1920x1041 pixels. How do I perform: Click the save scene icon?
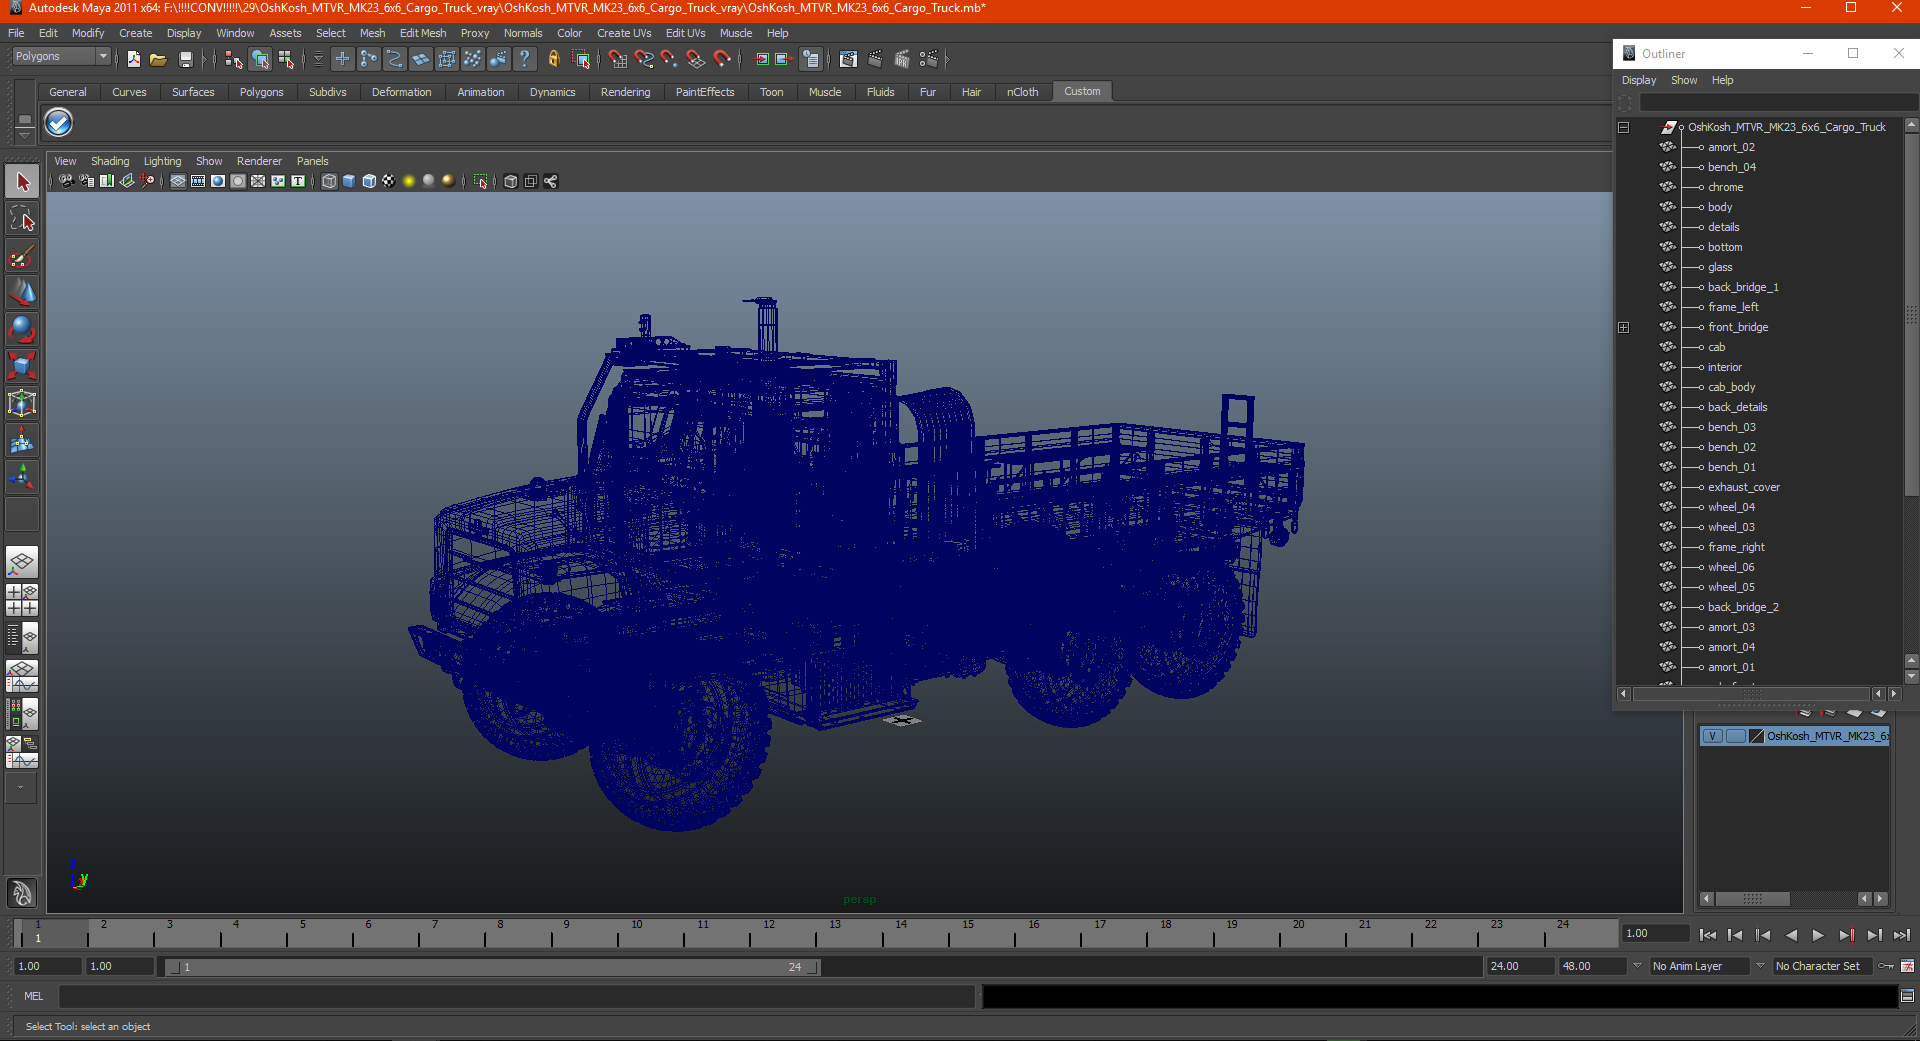click(x=185, y=60)
